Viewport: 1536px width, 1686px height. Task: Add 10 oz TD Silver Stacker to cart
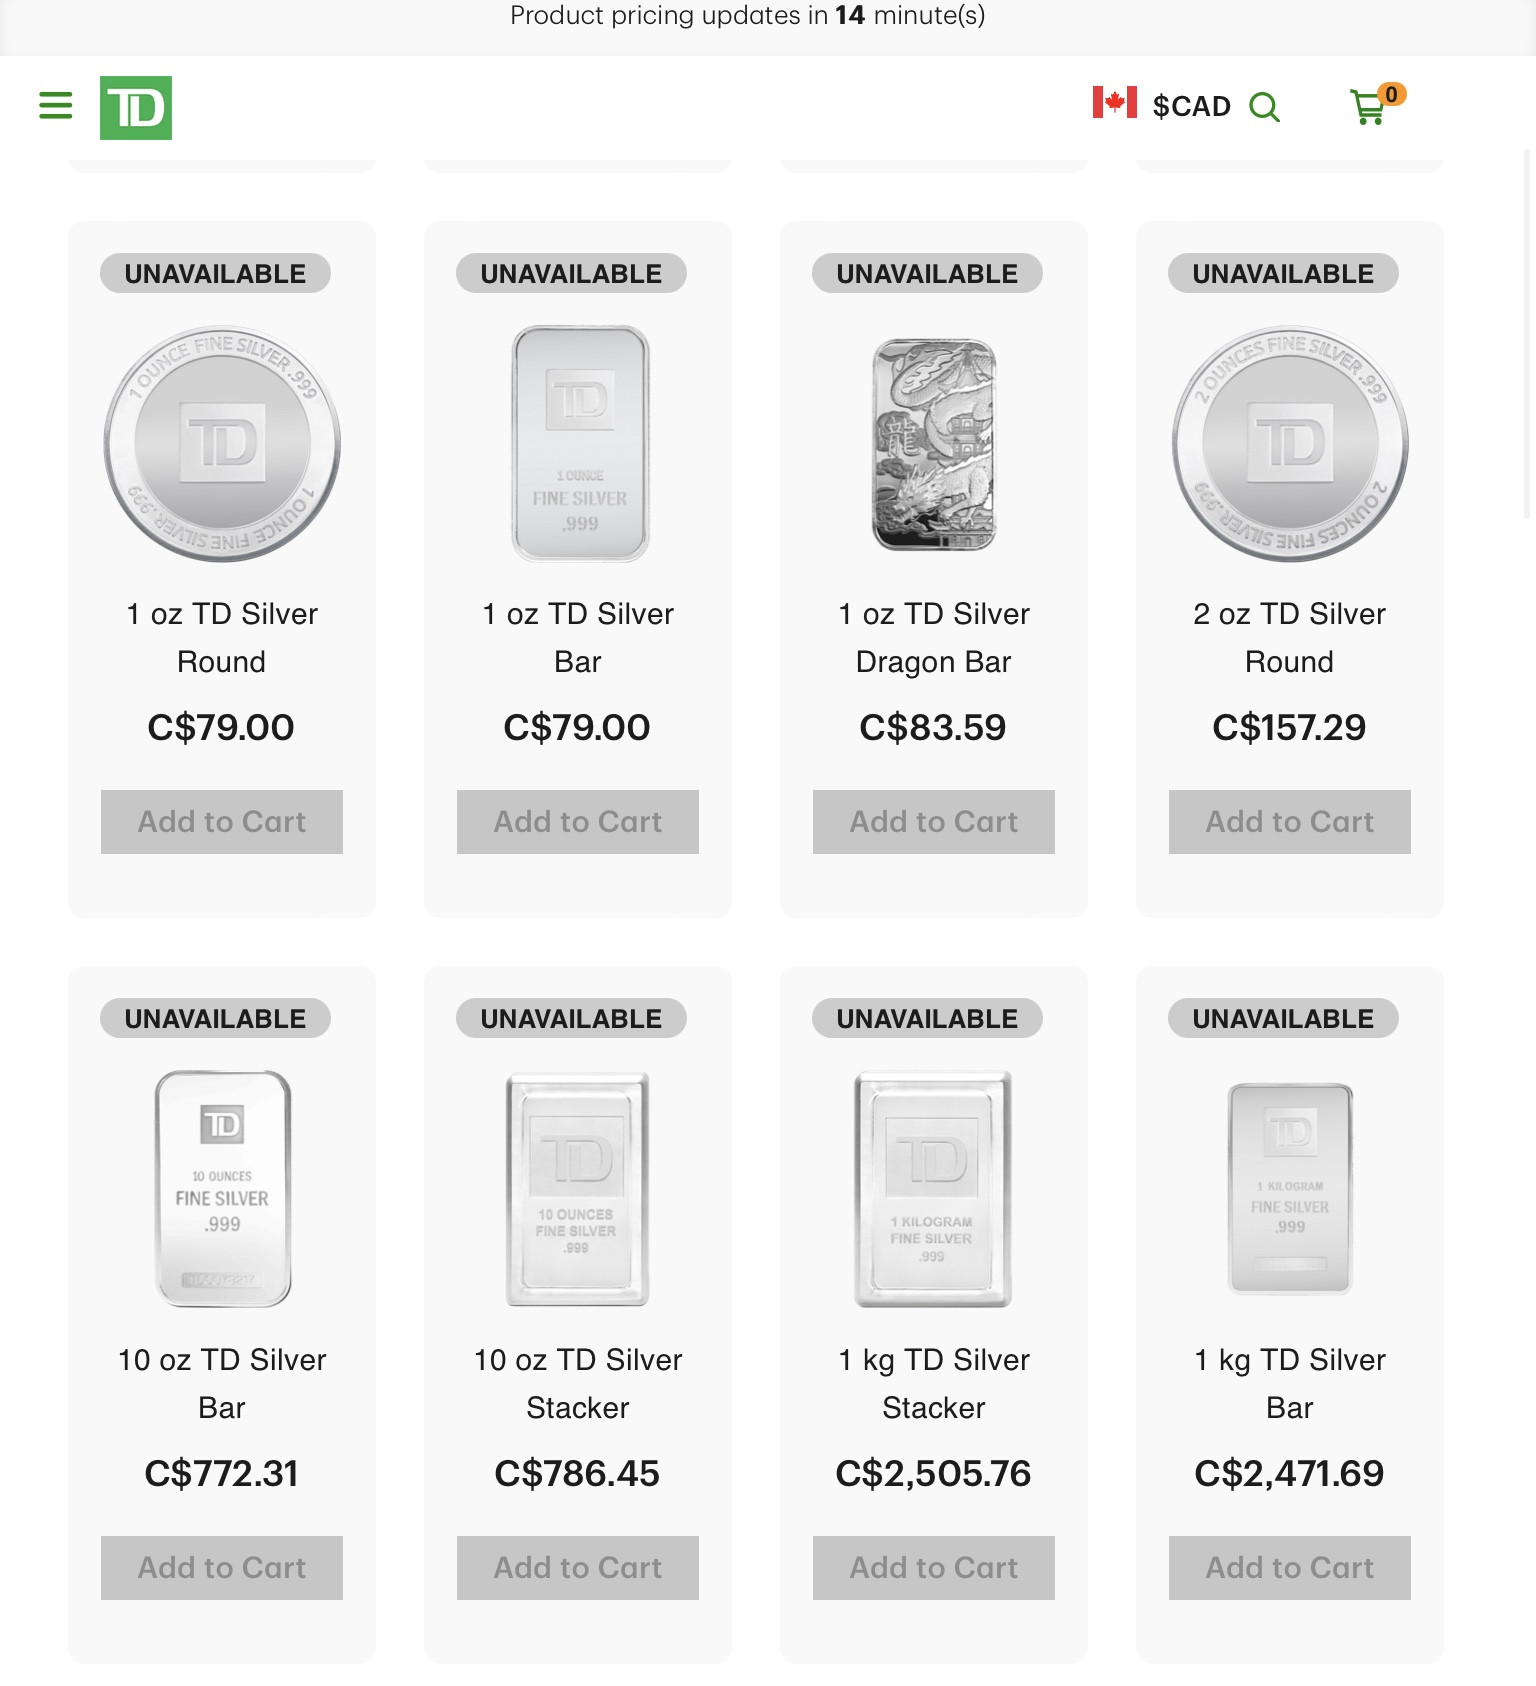[x=578, y=1568]
